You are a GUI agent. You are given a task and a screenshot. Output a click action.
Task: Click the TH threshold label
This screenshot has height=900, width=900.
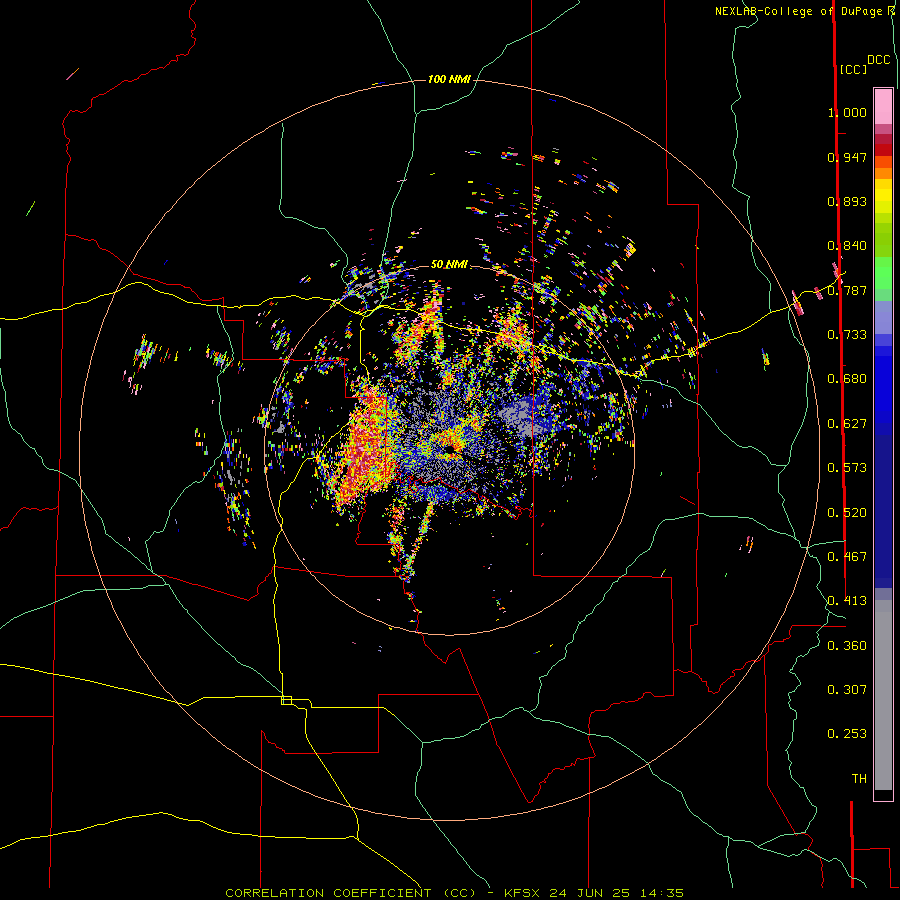859,779
